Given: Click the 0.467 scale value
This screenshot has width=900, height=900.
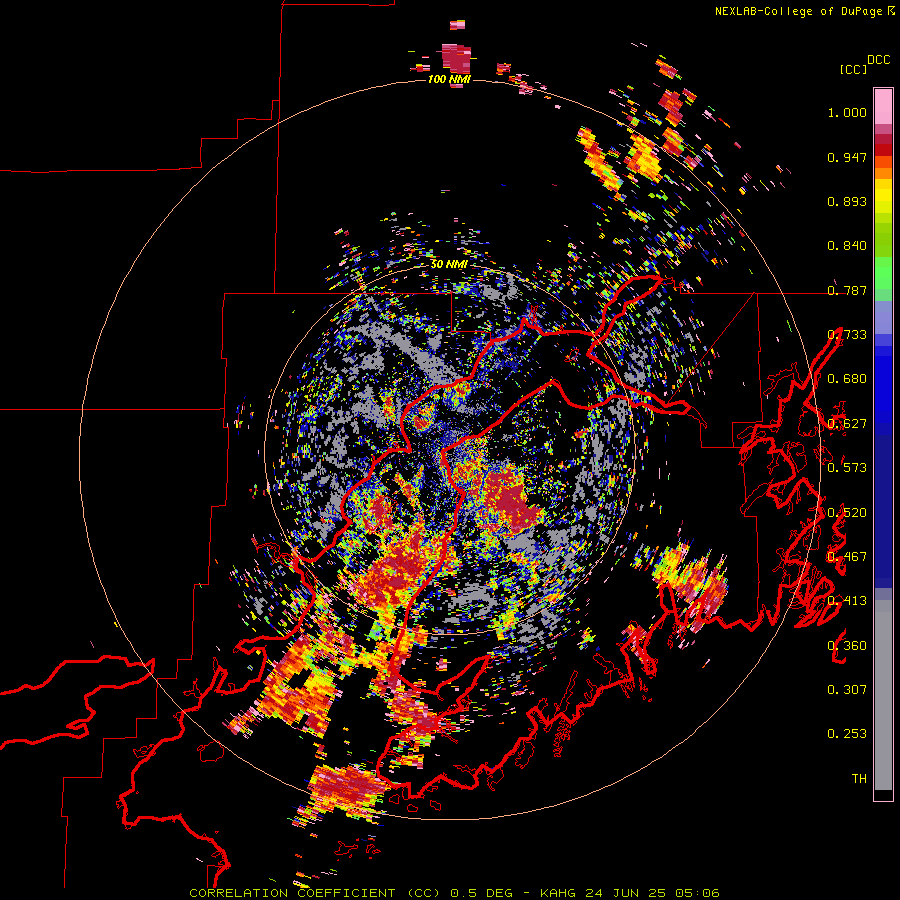Looking at the screenshot, I should (x=847, y=557).
